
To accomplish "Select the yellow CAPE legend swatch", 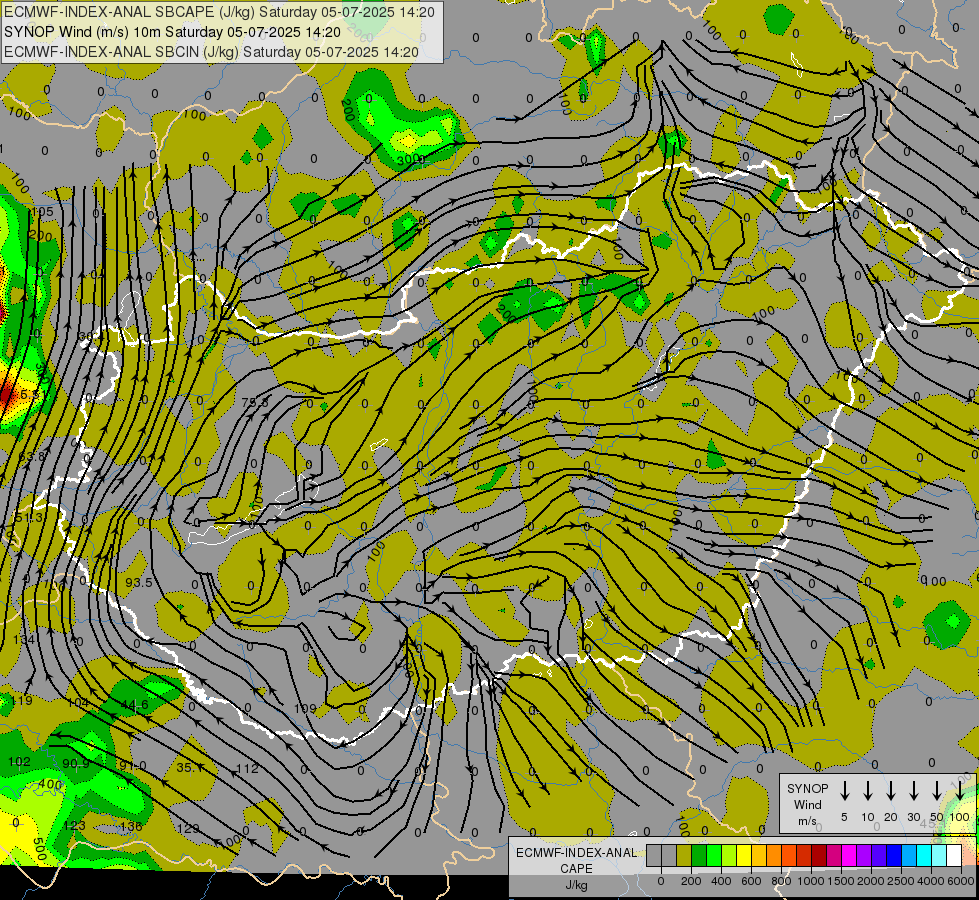I will click(x=744, y=855).
